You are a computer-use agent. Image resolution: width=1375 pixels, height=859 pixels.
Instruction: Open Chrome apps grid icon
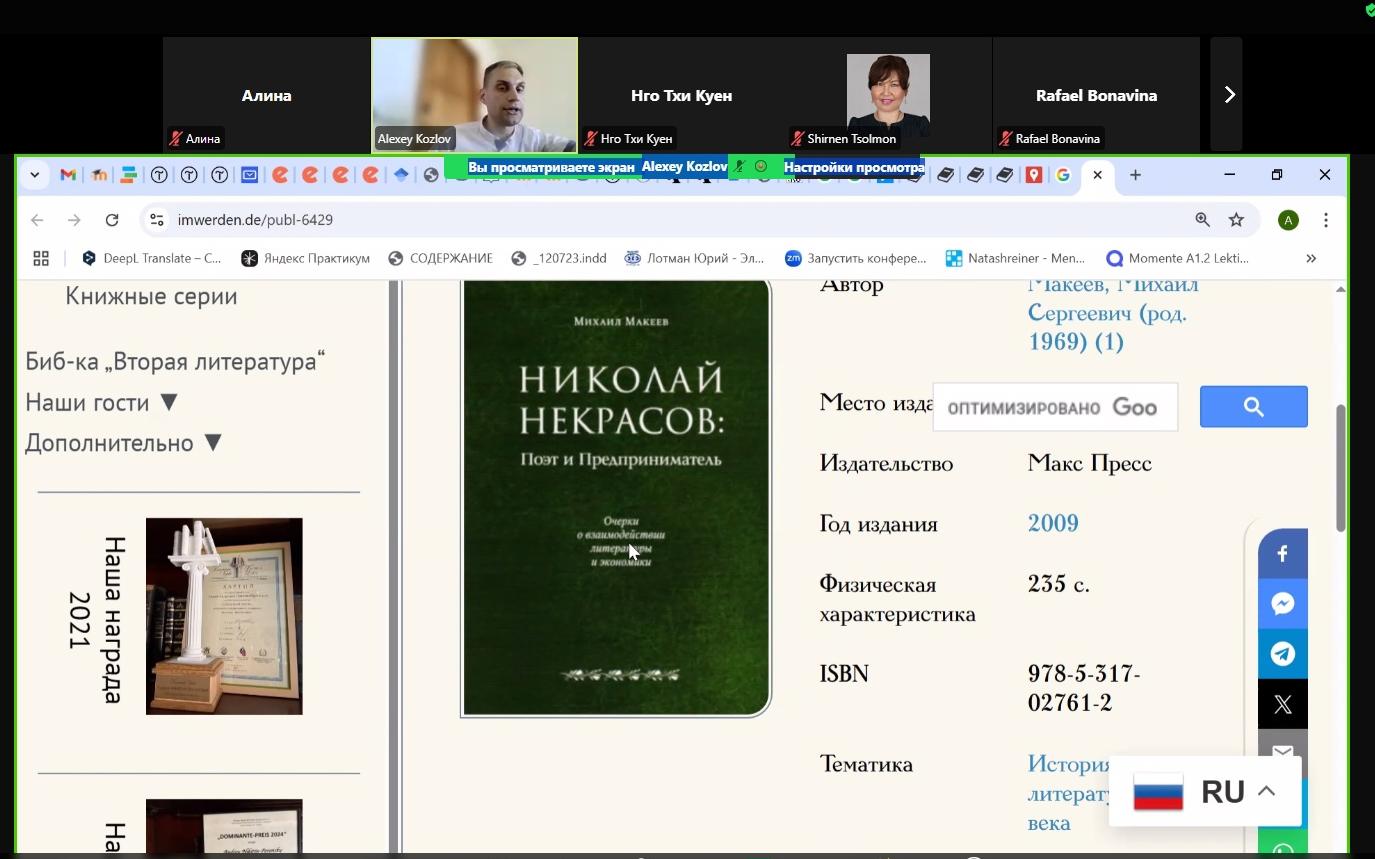coord(41,258)
